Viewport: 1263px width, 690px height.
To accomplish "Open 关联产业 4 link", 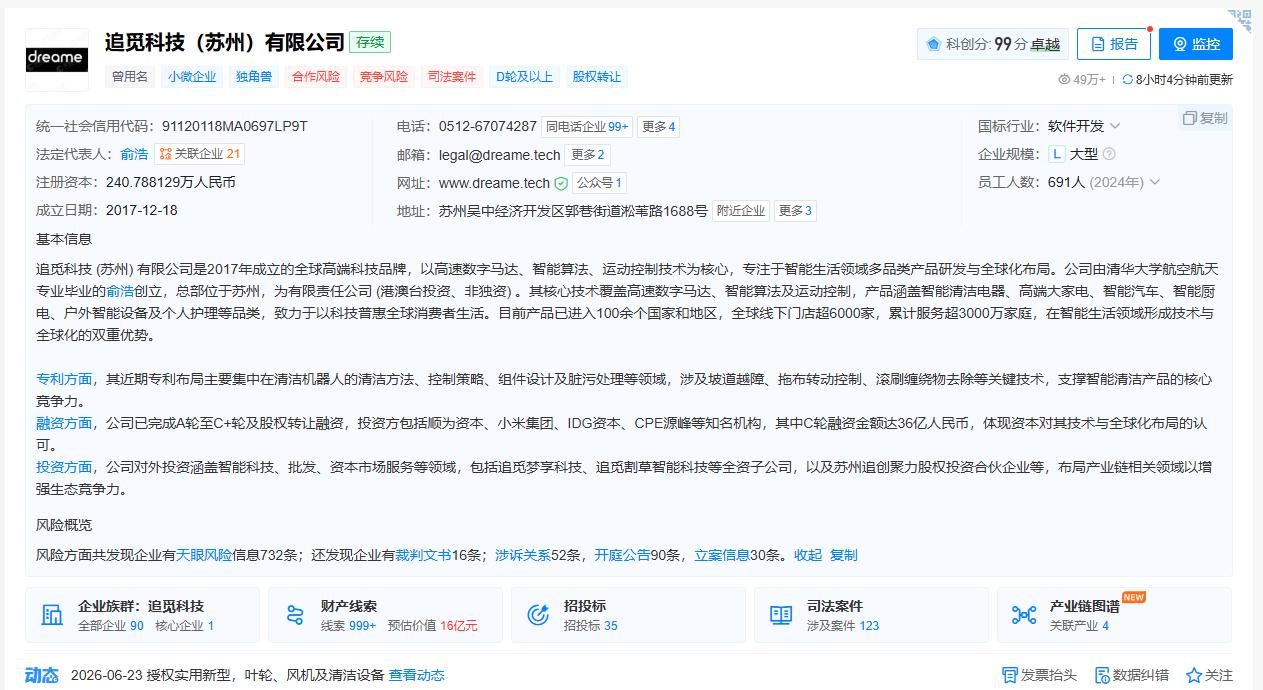I will pyautogui.click(x=1079, y=625).
